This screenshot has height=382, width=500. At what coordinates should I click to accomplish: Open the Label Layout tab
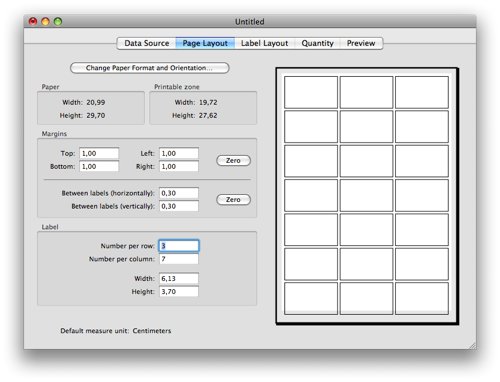point(264,43)
